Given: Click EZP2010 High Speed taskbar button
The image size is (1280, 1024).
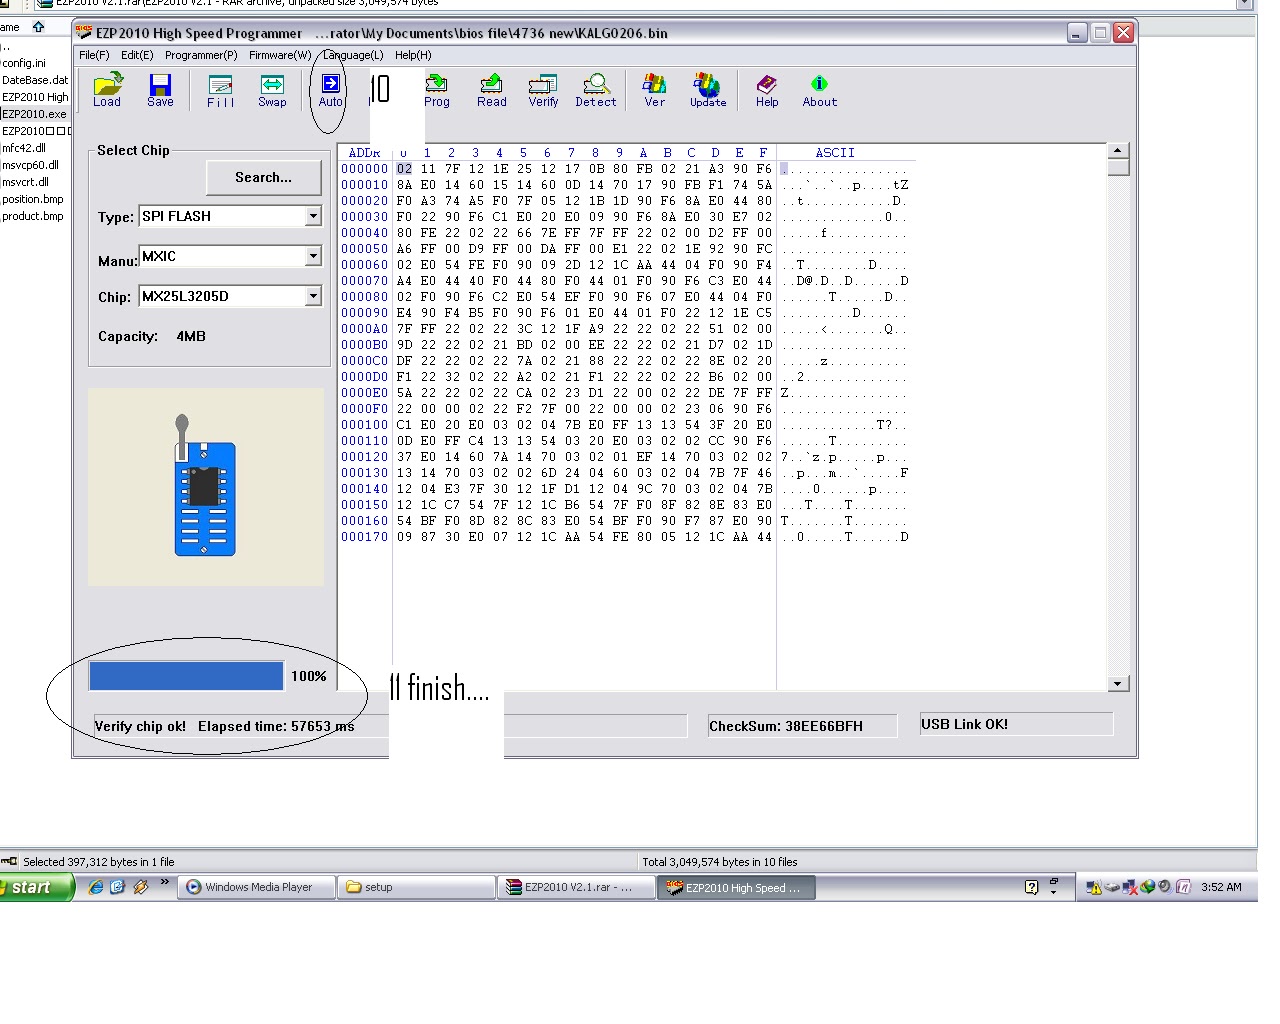Looking at the screenshot, I should click(x=737, y=887).
